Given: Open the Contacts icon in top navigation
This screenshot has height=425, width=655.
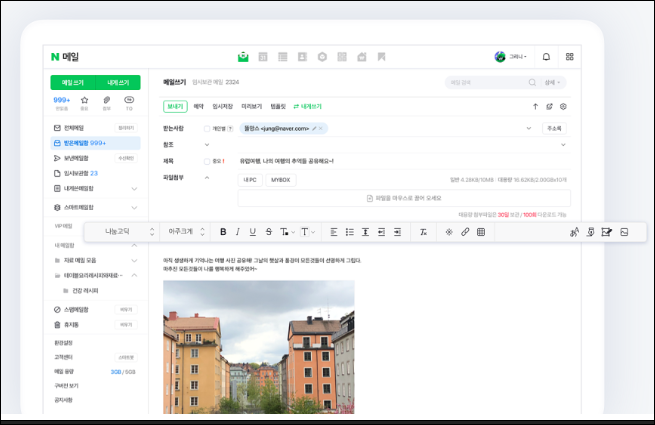Looking at the screenshot, I should point(302,57).
